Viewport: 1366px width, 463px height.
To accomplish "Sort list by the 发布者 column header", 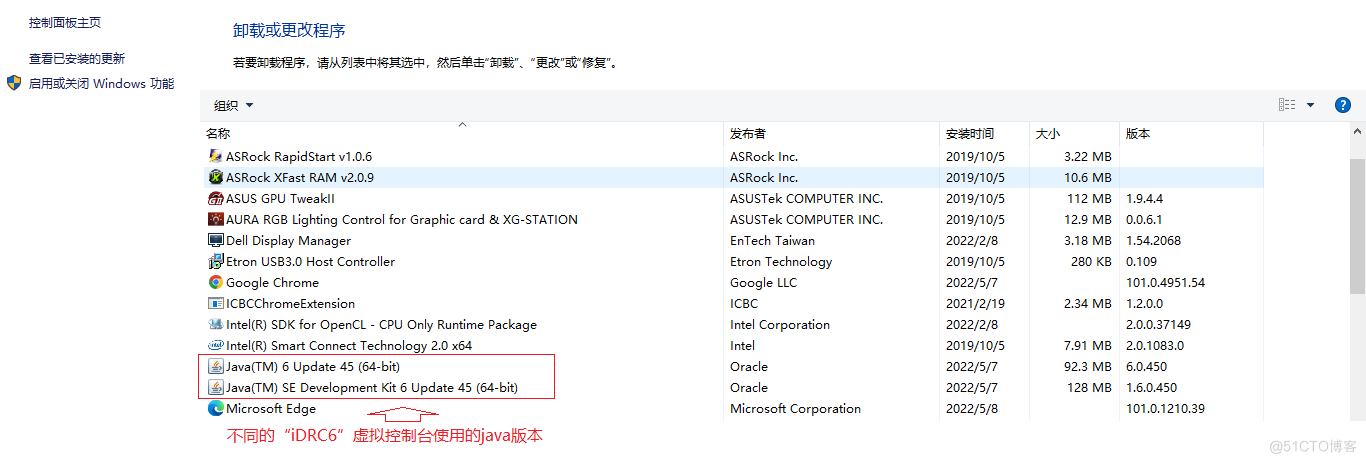I will (x=832, y=133).
